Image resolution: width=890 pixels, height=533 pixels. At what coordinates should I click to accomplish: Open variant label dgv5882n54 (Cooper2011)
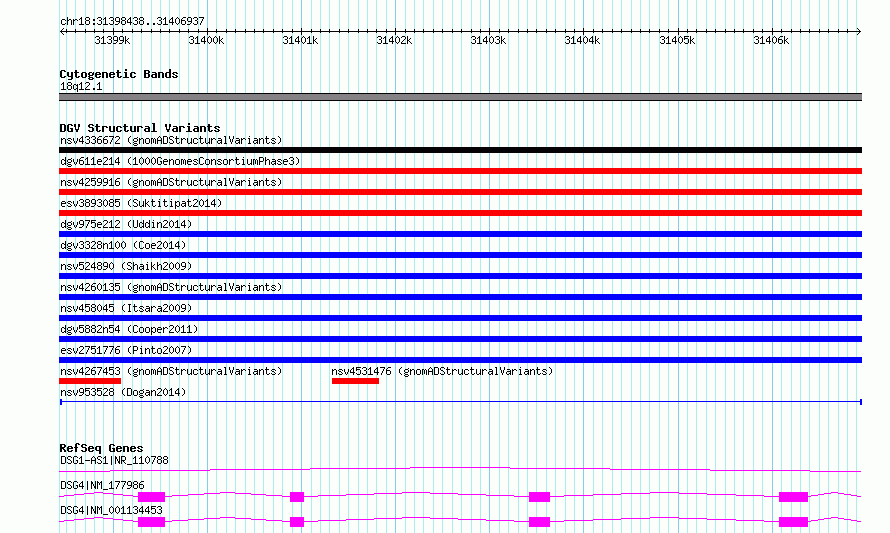pyautogui.click(x=129, y=329)
